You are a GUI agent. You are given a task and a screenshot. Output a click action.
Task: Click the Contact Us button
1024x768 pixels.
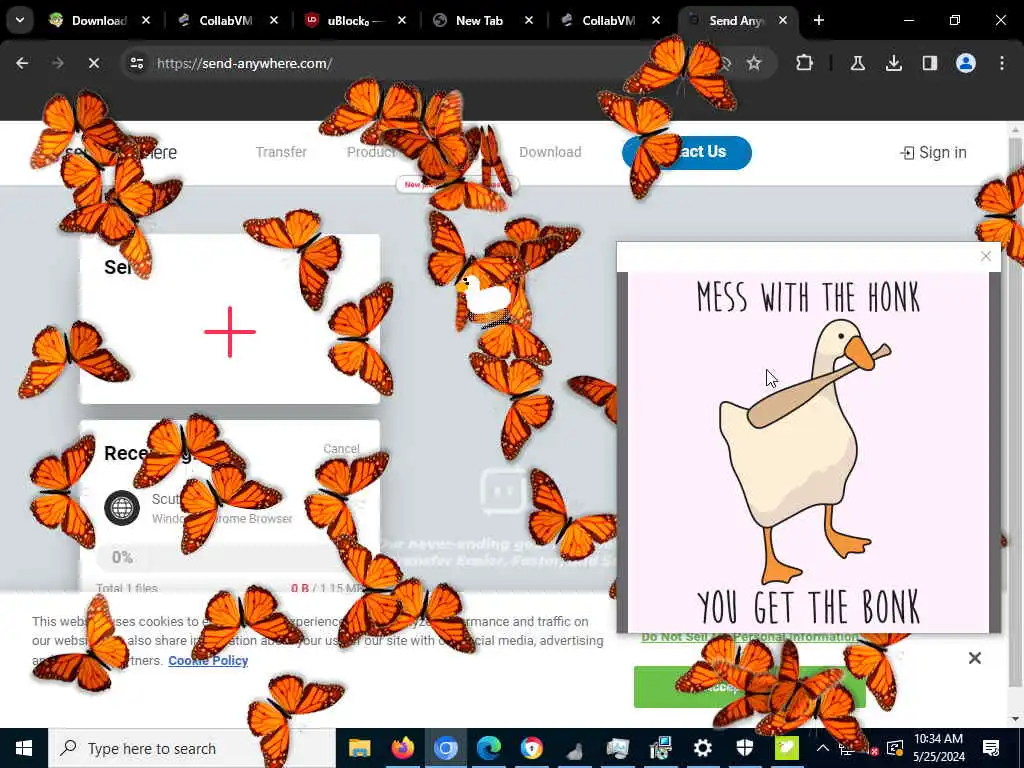coord(687,152)
